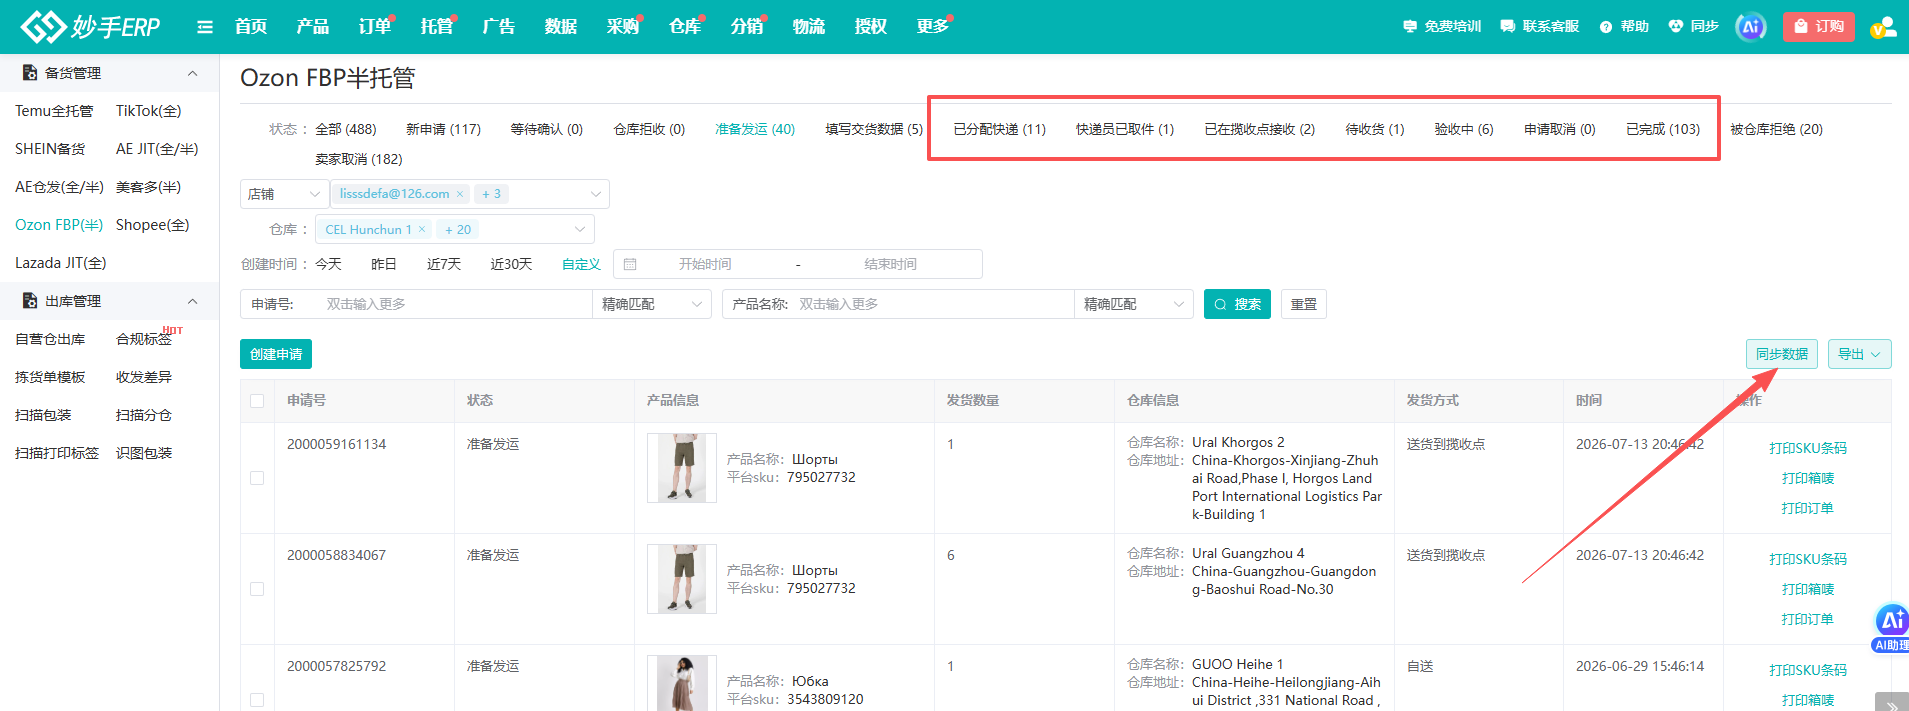Remove lisssdefa@126.com store tag
The height and width of the screenshot is (711, 1909).
tap(460, 194)
